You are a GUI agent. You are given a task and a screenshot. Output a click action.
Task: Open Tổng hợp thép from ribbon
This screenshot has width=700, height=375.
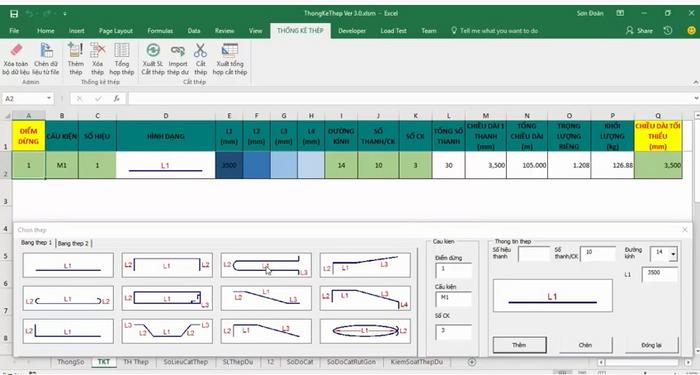coord(121,50)
